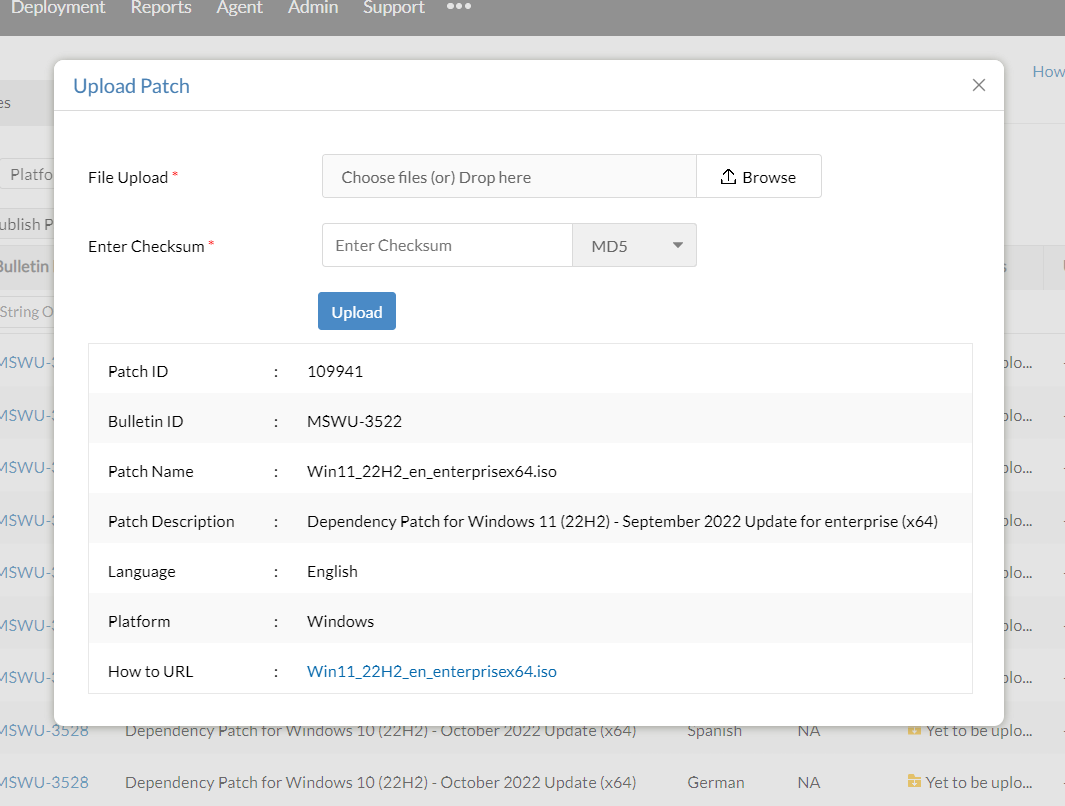This screenshot has width=1065, height=806.
Task: Open the Win11_22H2_en_enterprisex64.iso How-to URL
Action: click(x=431, y=671)
